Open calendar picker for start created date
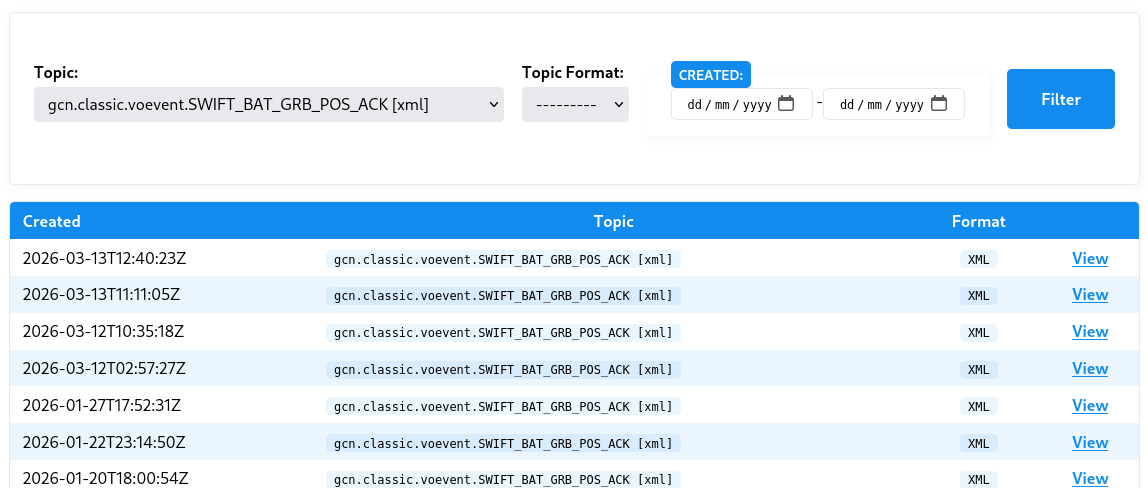Viewport: 1148px width, 488px height. (786, 104)
